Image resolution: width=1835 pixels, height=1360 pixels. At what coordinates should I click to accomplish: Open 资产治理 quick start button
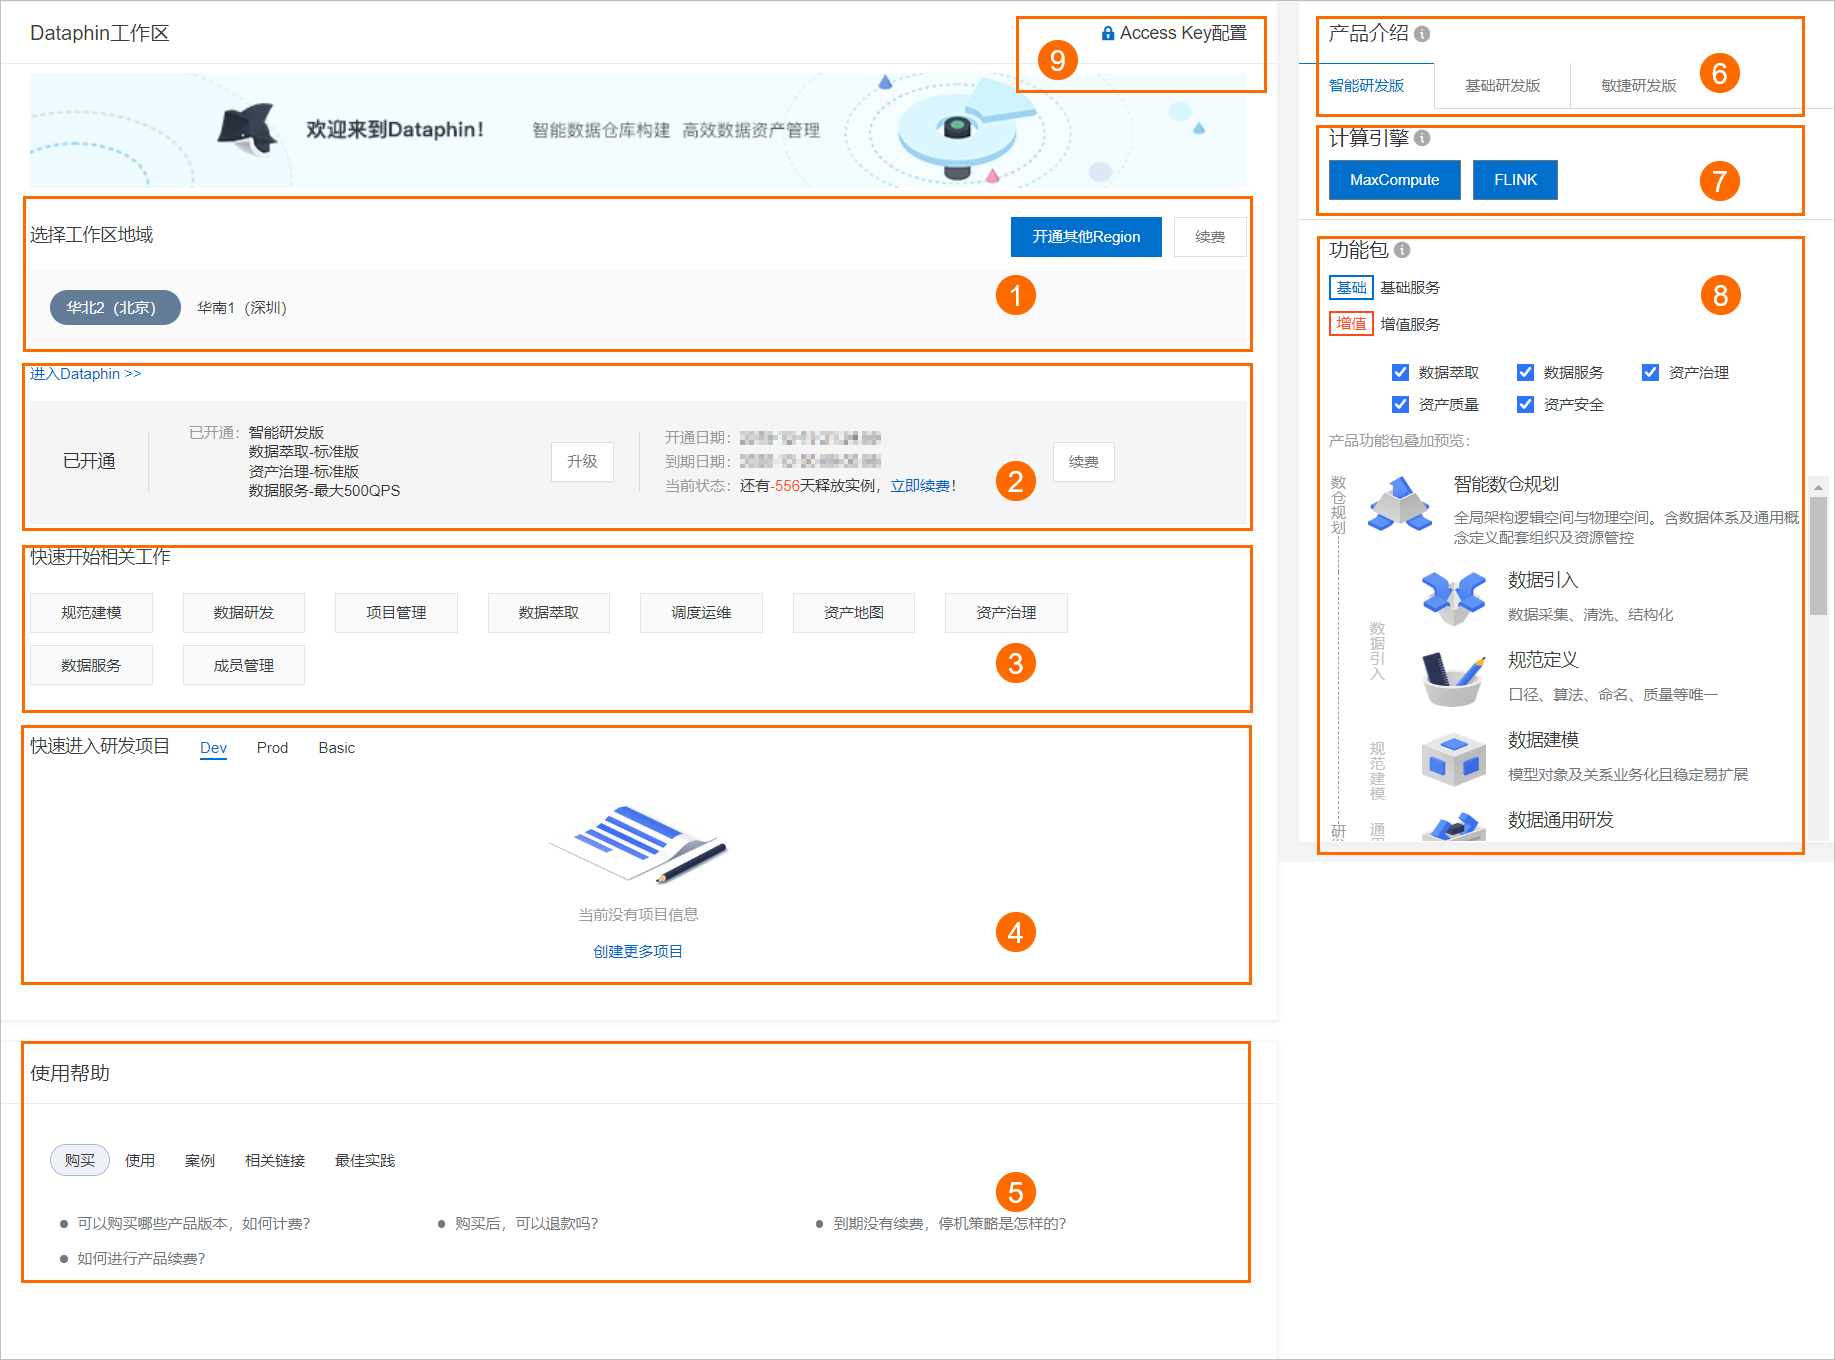click(x=1006, y=613)
